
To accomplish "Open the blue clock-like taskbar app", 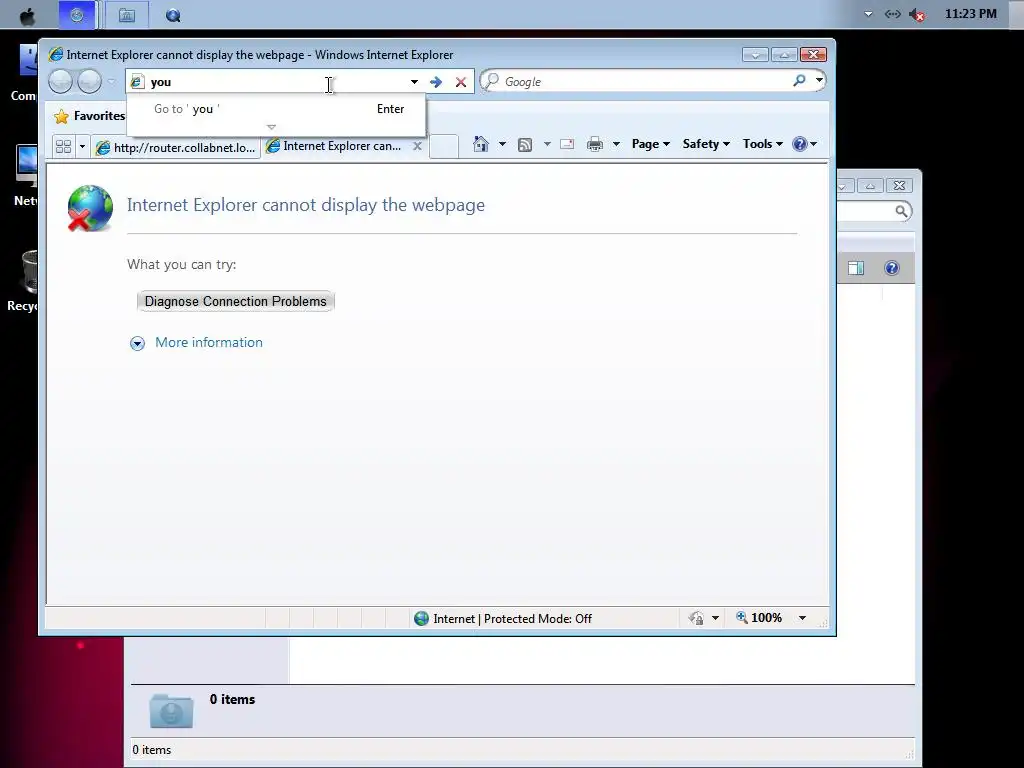I will [77, 14].
